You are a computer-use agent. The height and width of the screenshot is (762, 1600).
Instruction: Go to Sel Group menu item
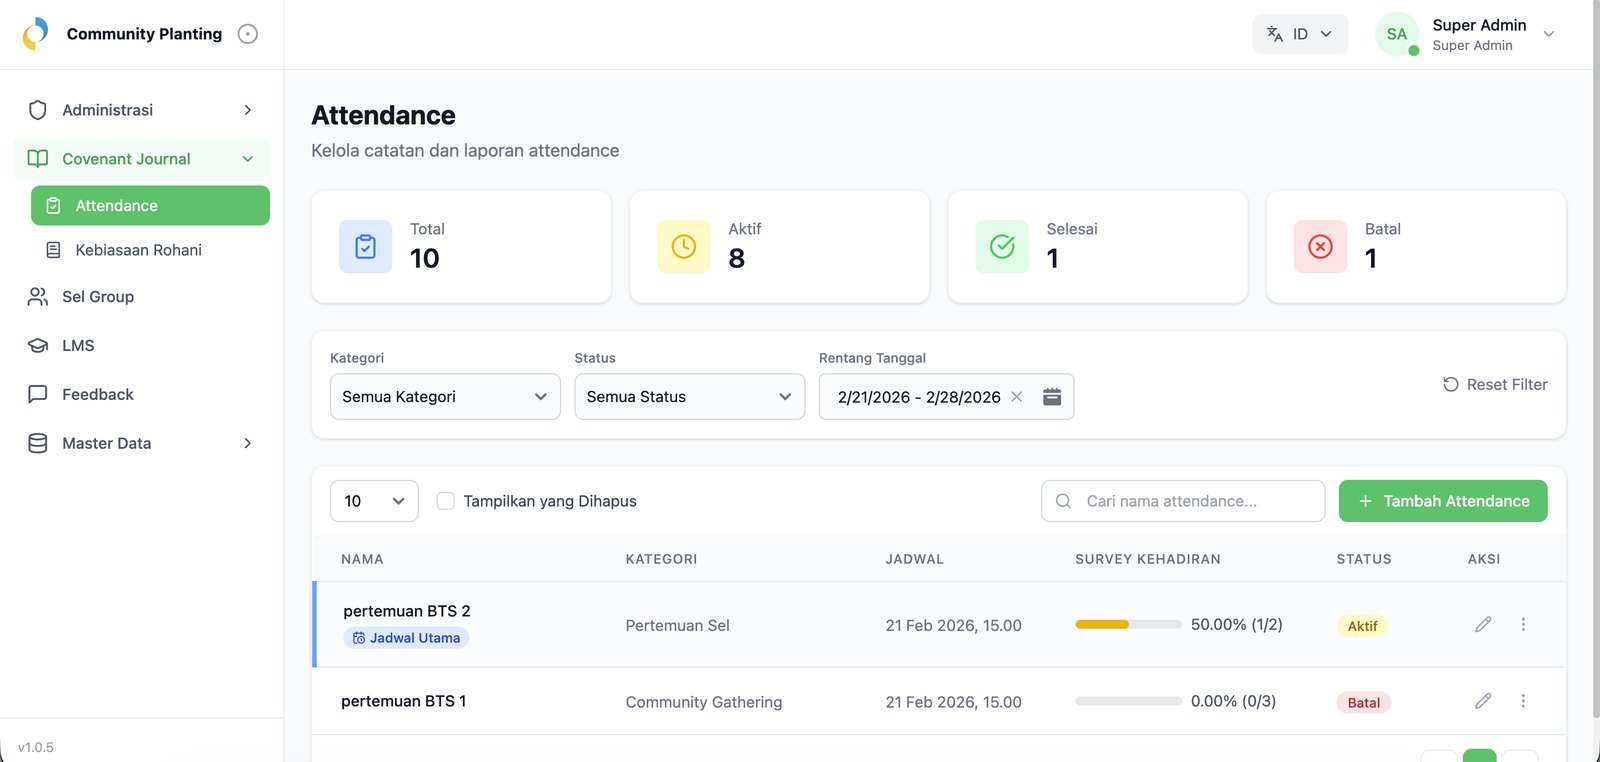click(x=141, y=297)
